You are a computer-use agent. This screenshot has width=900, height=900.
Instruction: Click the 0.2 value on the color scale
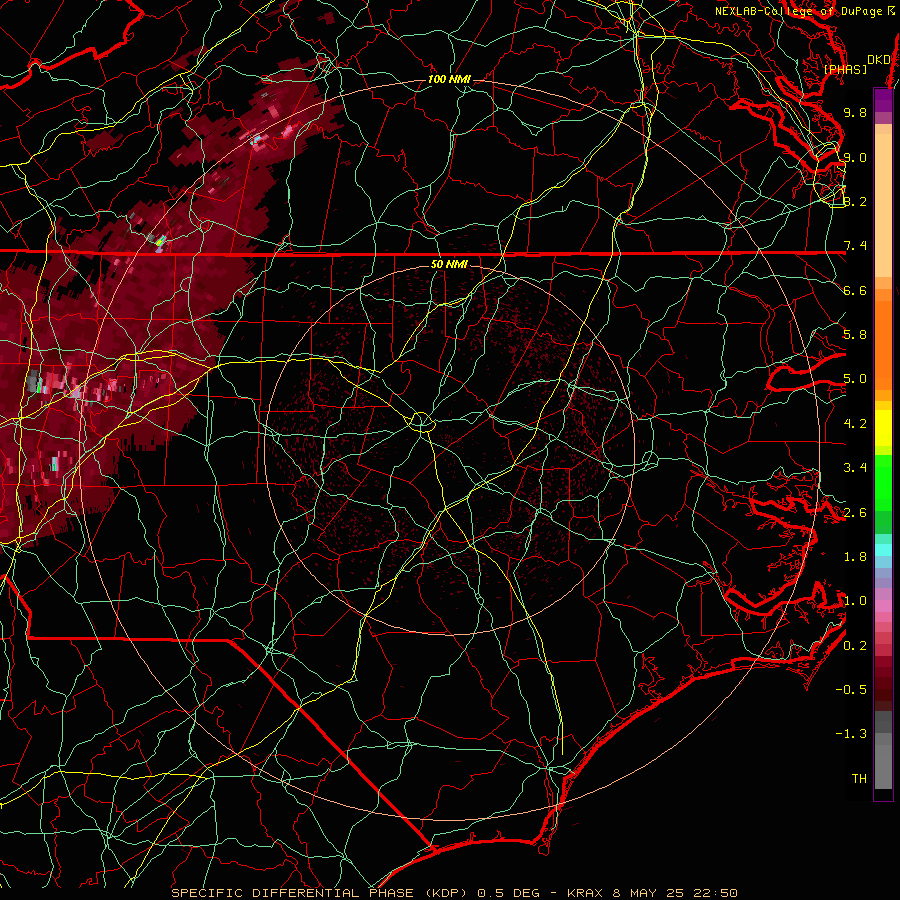pos(855,646)
